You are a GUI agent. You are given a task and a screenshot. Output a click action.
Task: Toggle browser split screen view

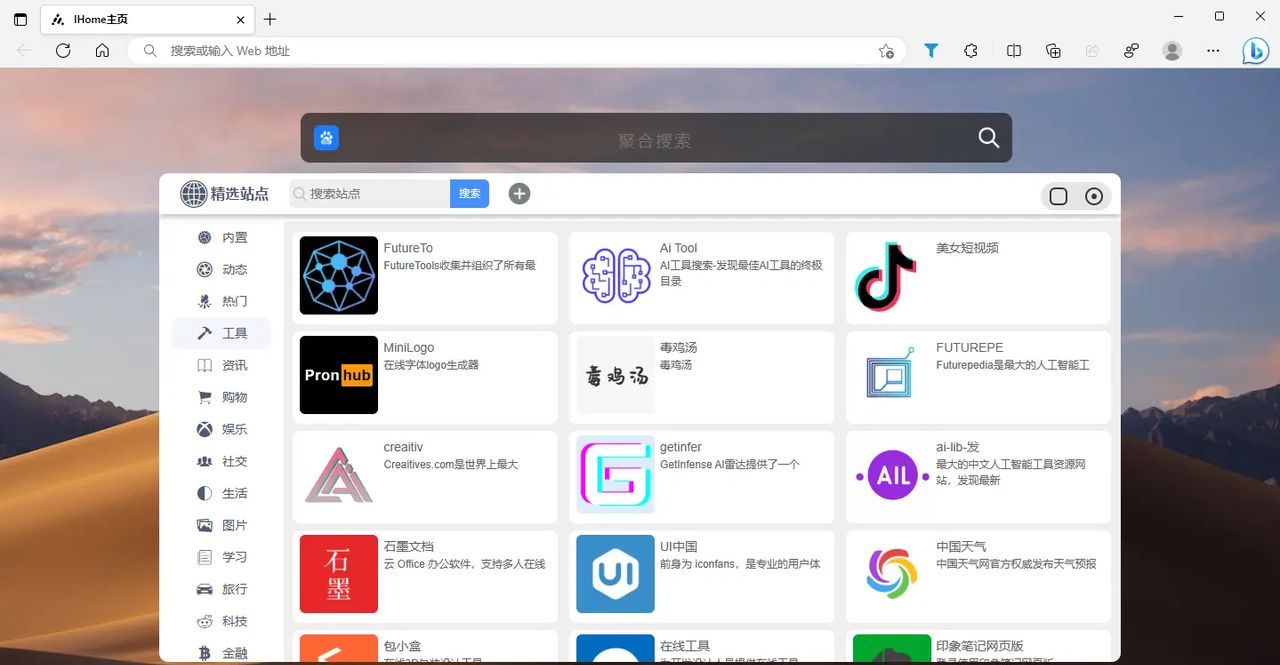tap(1014, 50)
